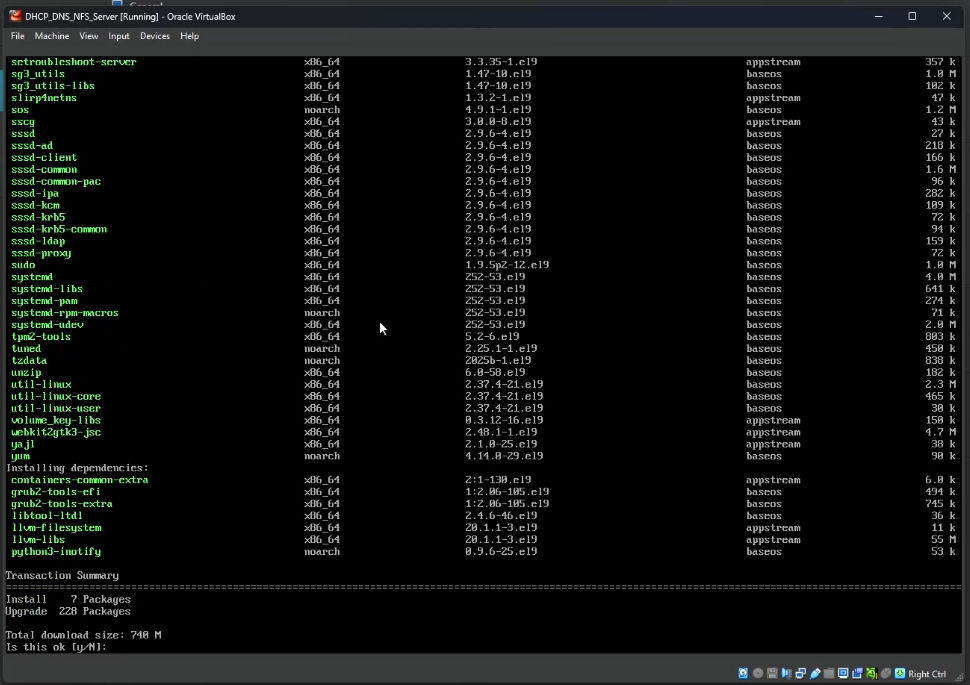
Task: Click the keyboard capture arrow icon
Action: [x=900, y=673]
